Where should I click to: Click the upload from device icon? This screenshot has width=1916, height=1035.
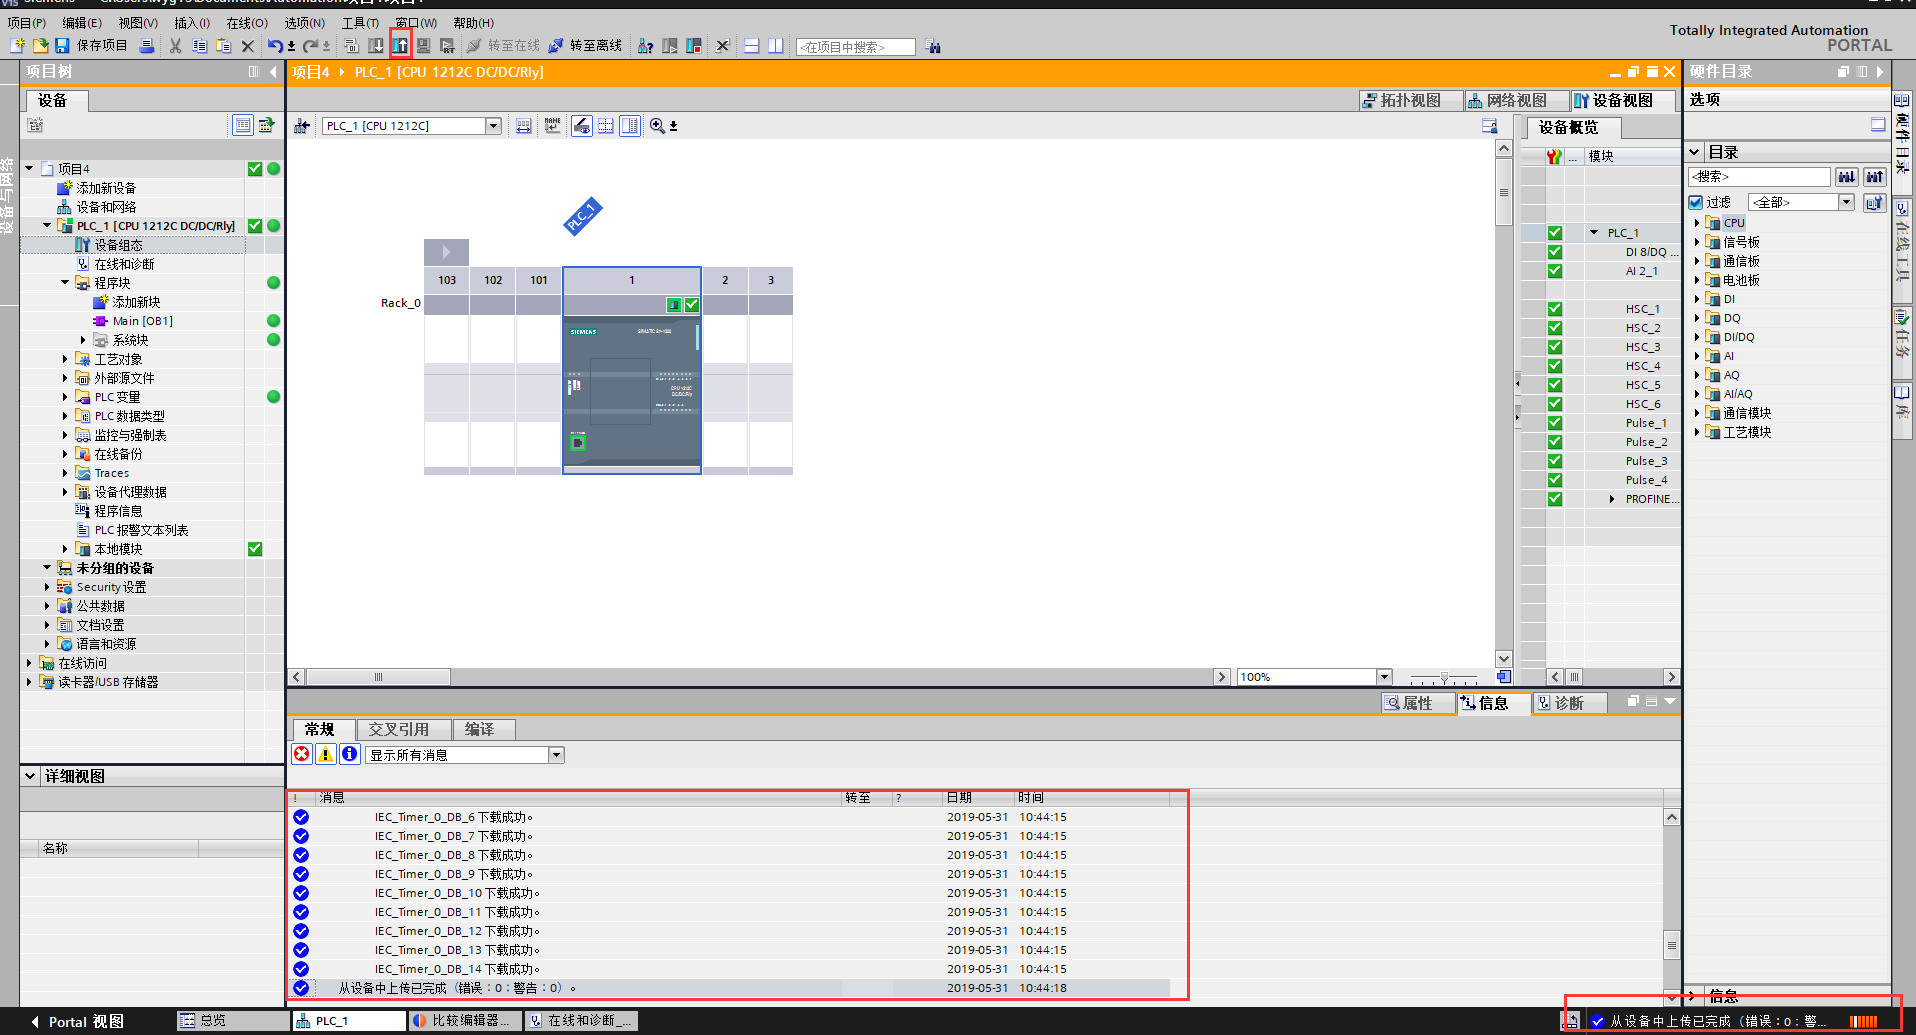point(400,46)
